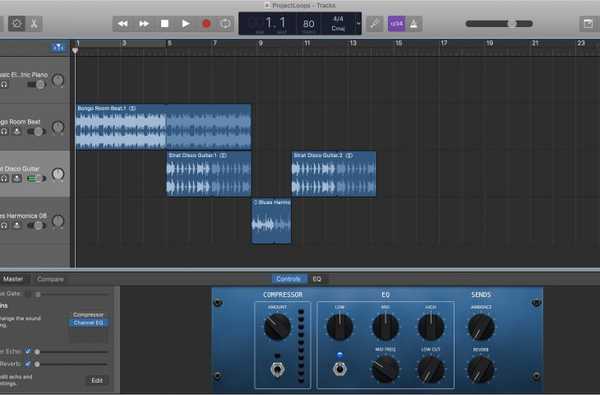Select the Harmonica 06 track header
This screenshot has width=600, height=395.
tap(35, 221)
